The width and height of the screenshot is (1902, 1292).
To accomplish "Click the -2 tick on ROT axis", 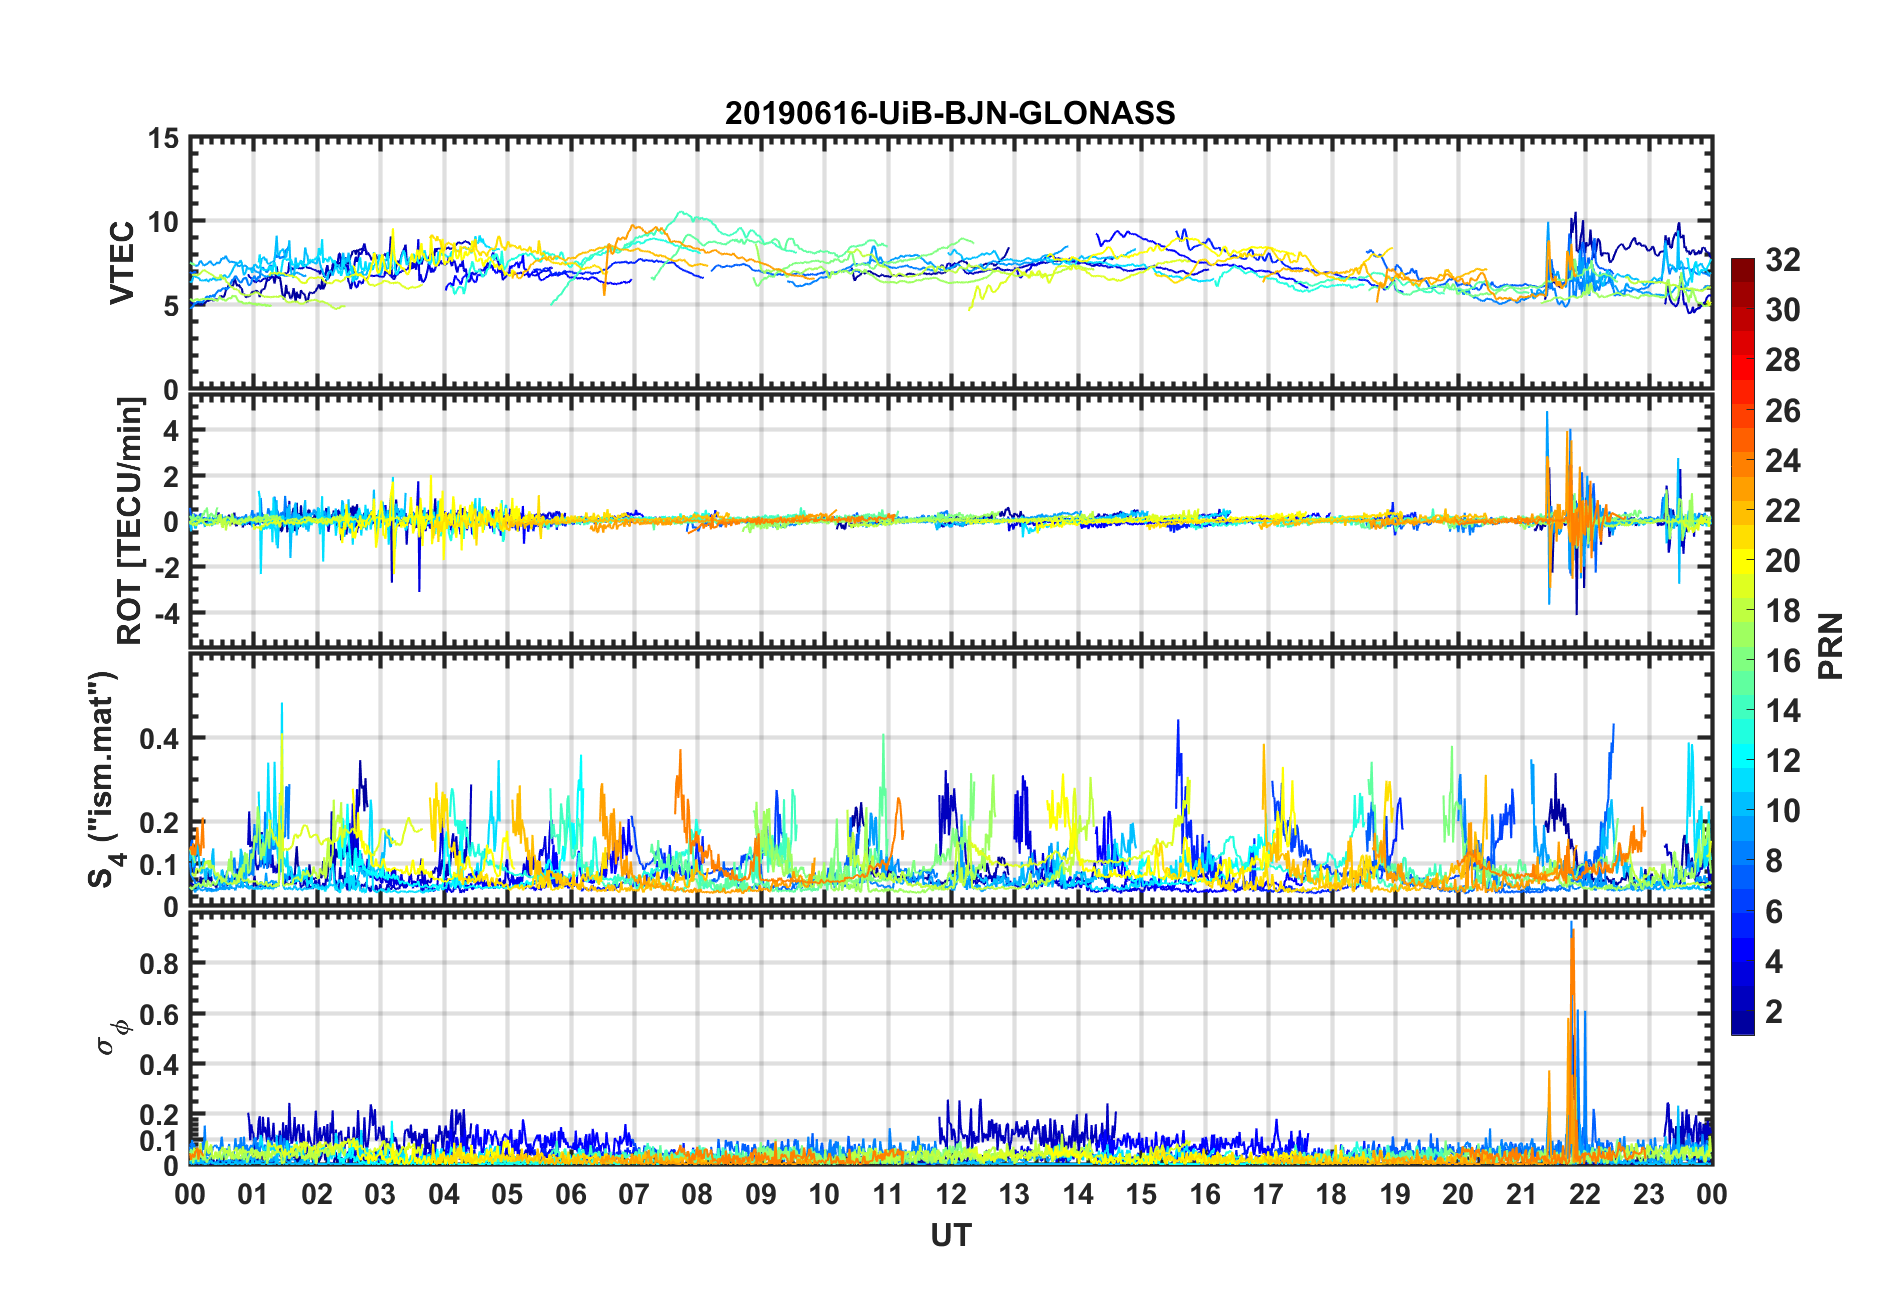I will pos(165,566).
